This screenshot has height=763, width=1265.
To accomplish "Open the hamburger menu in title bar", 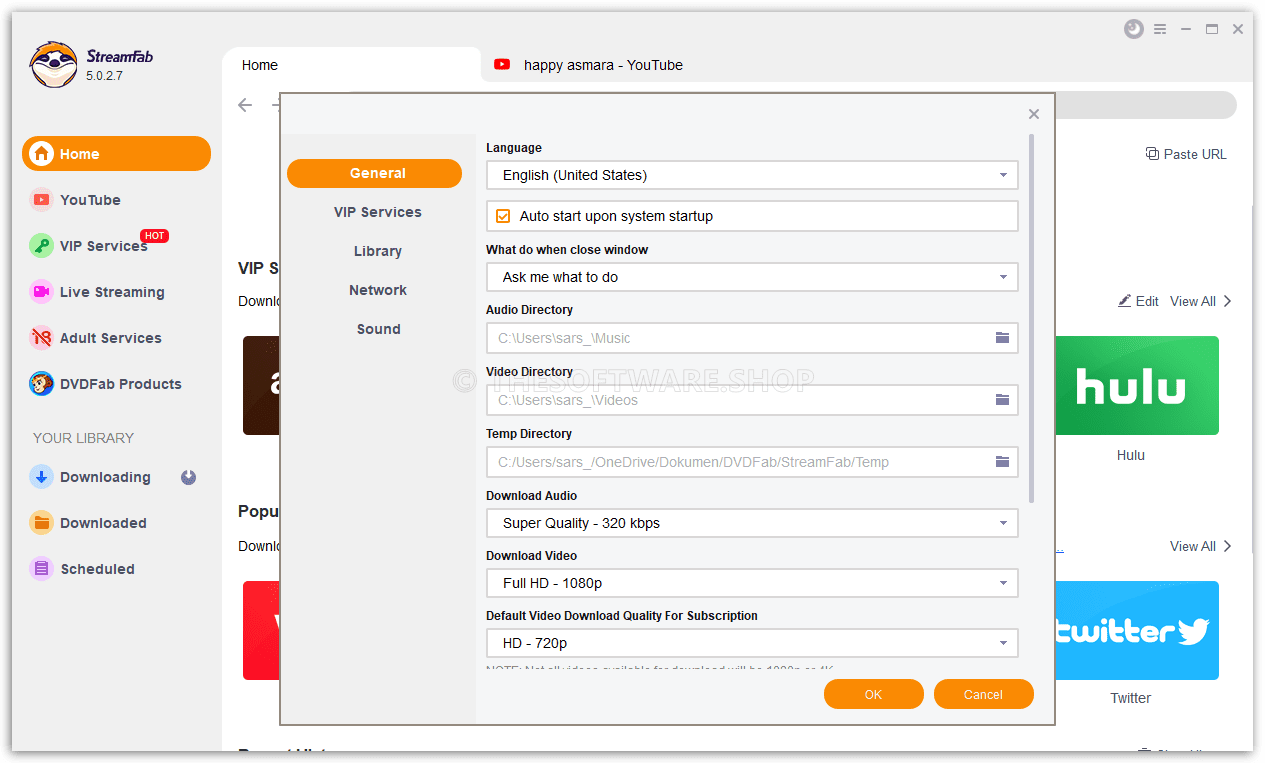I will 1160,29.
